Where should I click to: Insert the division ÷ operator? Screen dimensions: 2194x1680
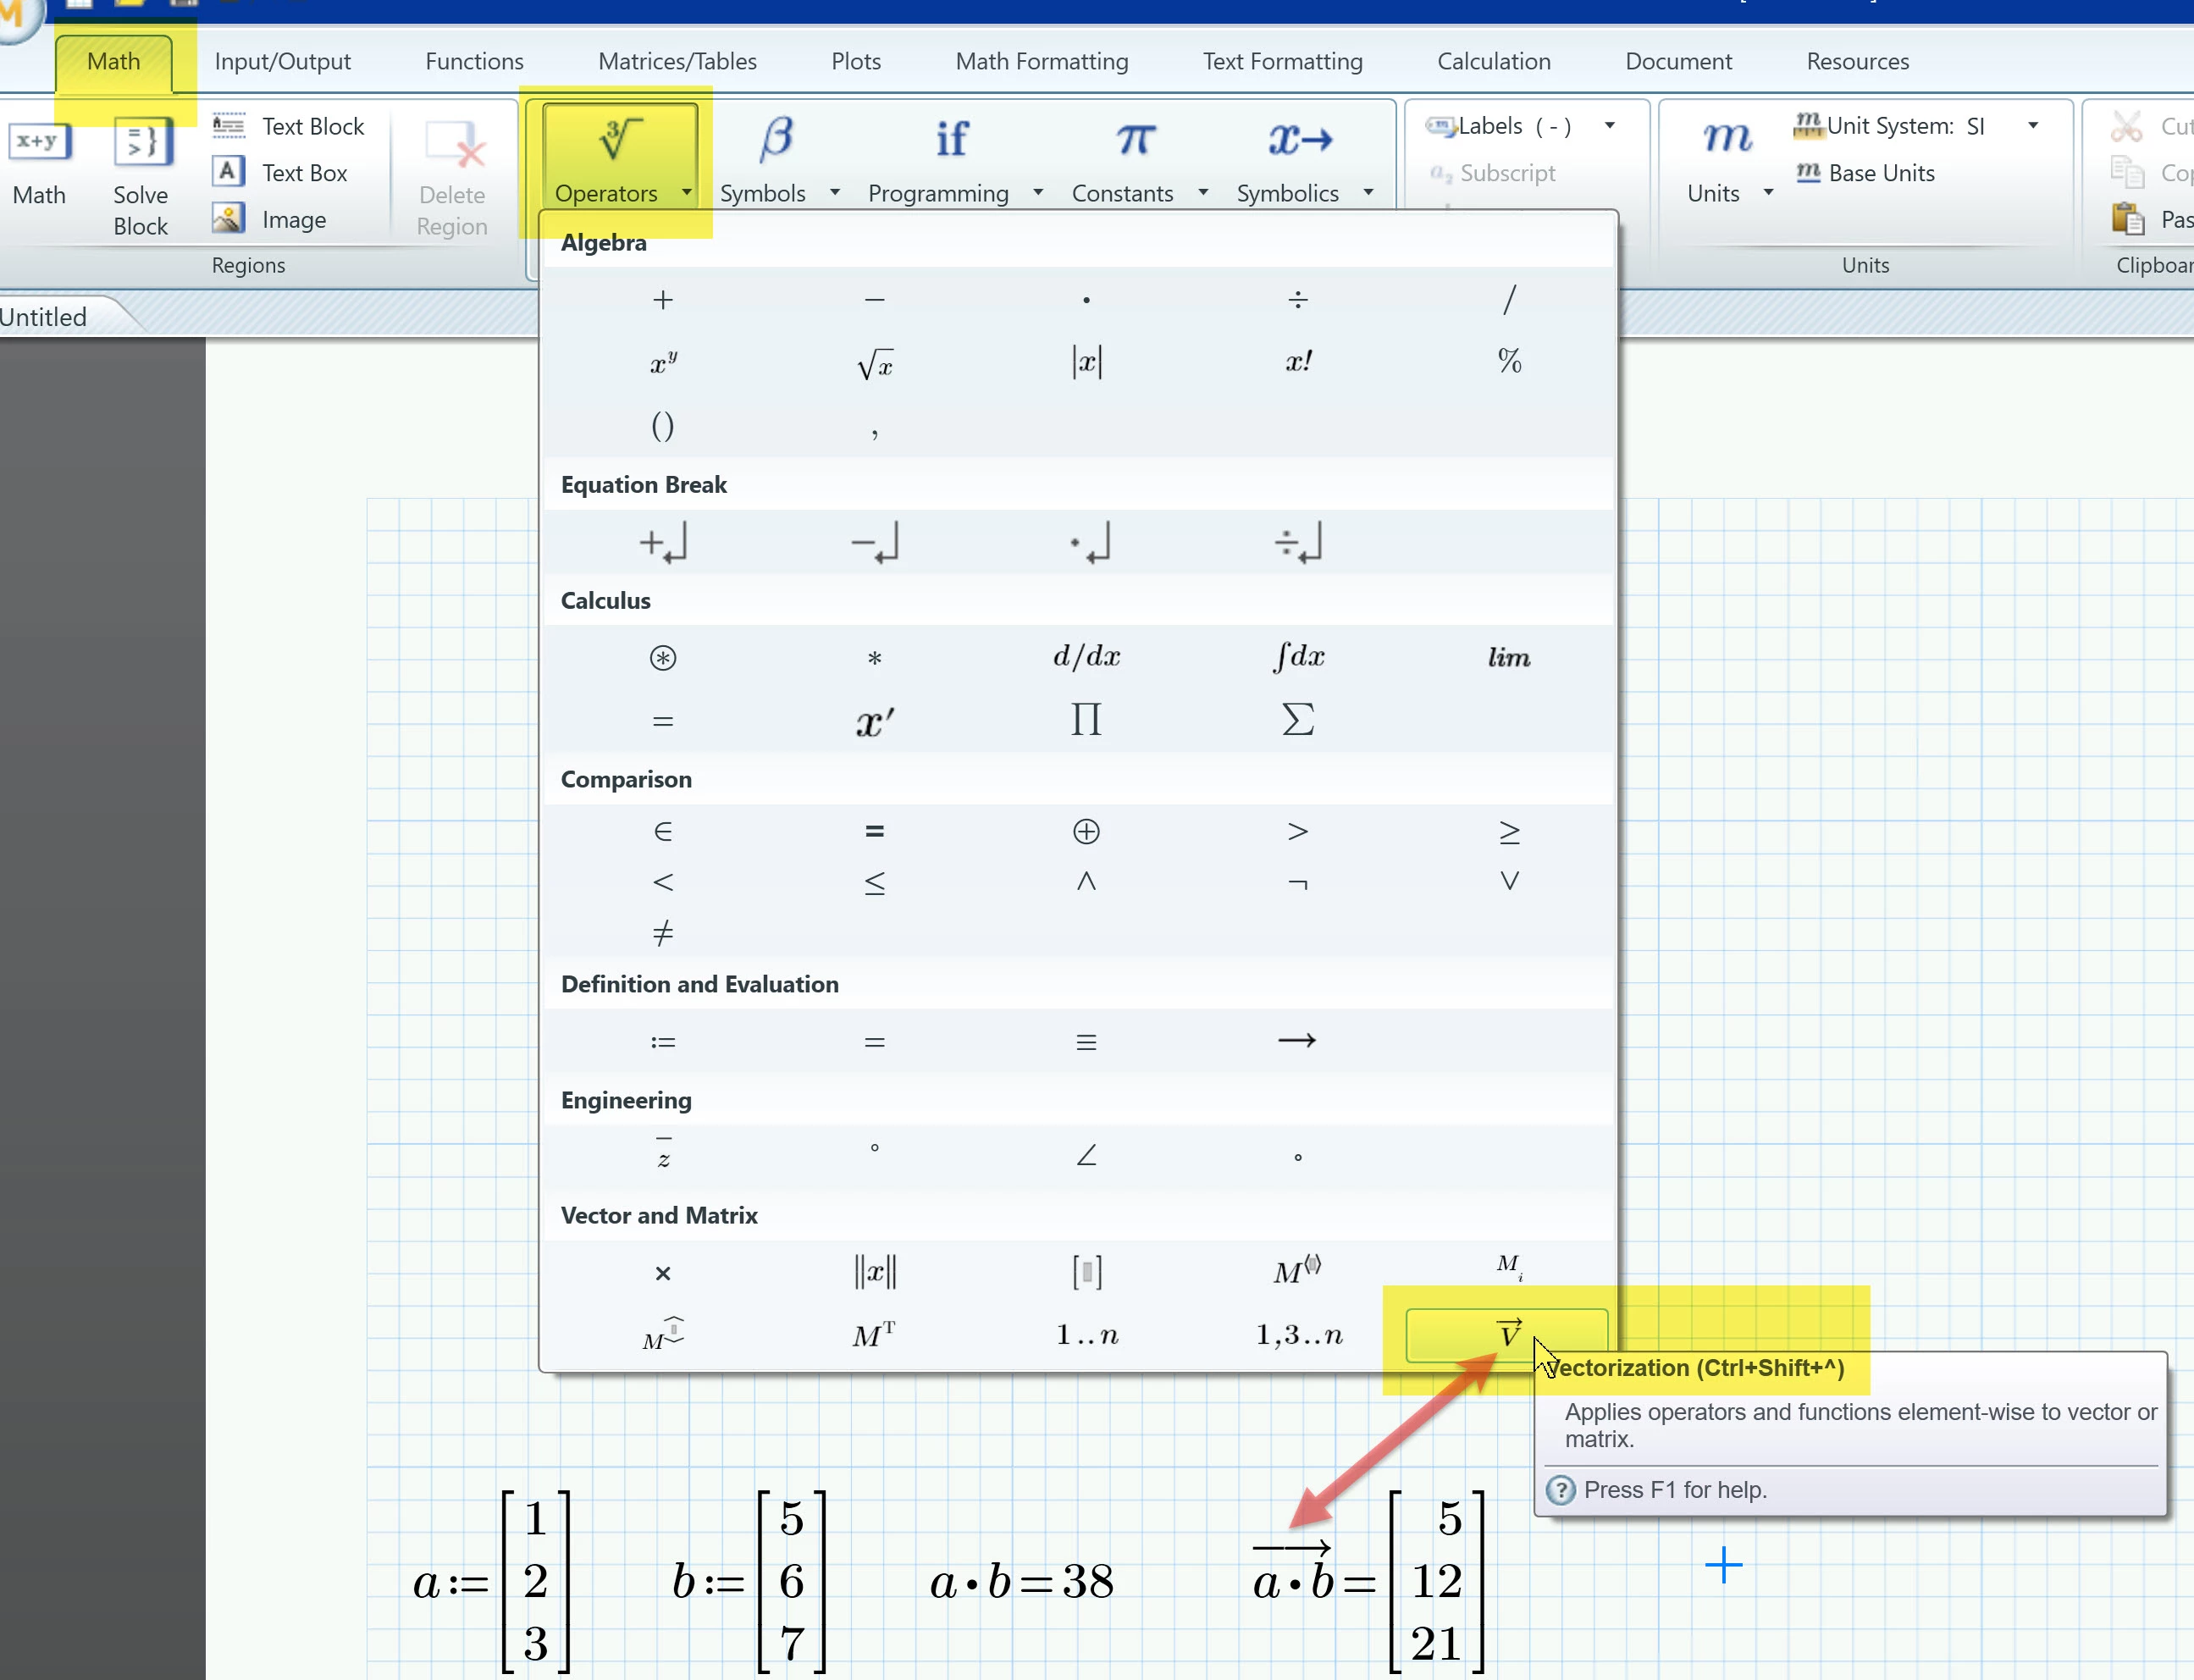[1297, 299]
